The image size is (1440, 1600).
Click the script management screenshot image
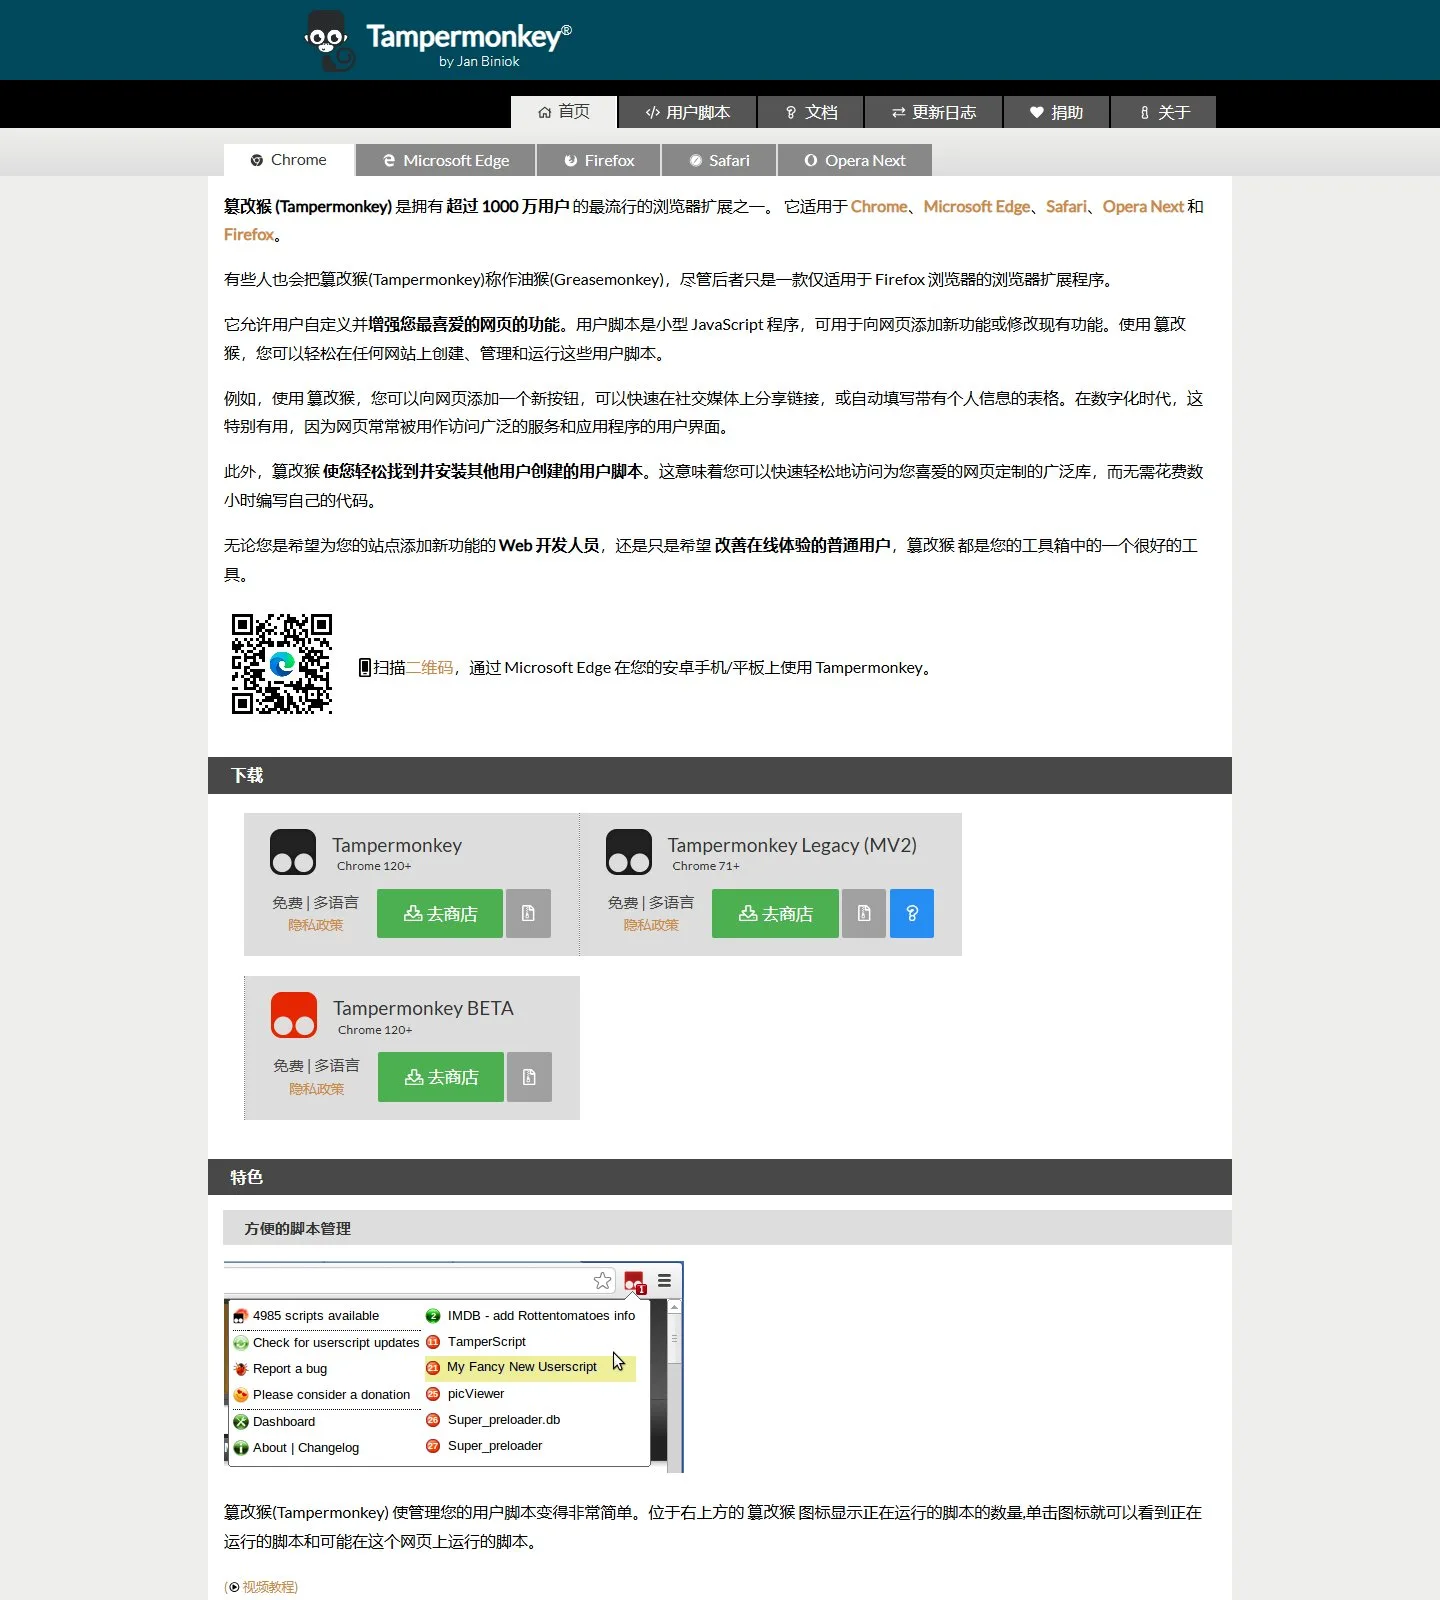[453, 1366]
